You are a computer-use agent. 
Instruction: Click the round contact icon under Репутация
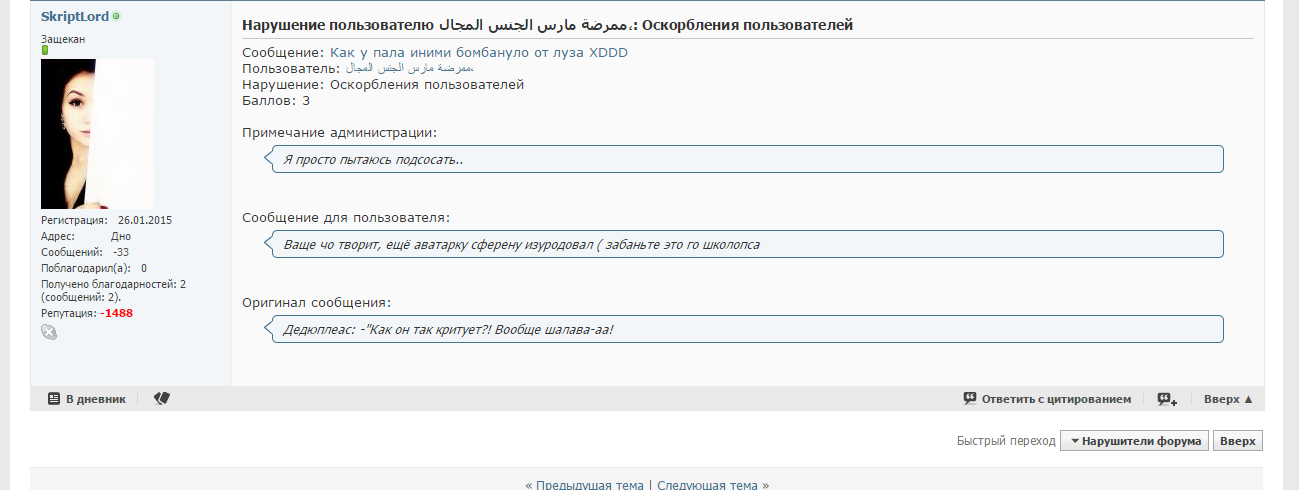[49, 331]
